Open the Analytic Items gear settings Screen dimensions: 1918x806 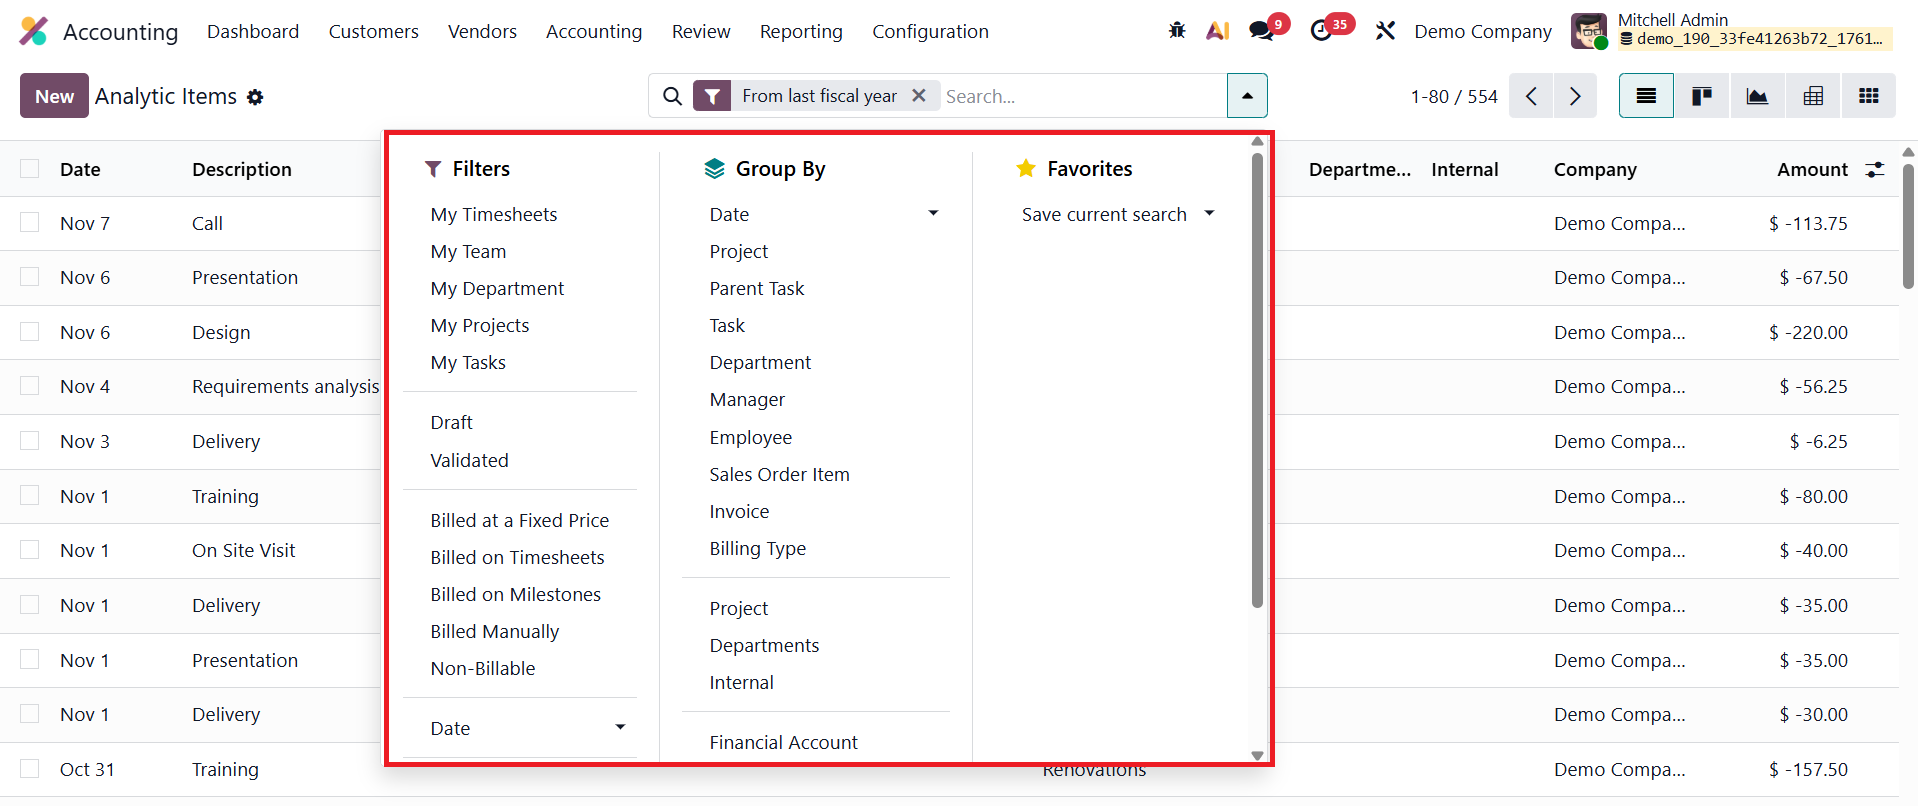255,97
